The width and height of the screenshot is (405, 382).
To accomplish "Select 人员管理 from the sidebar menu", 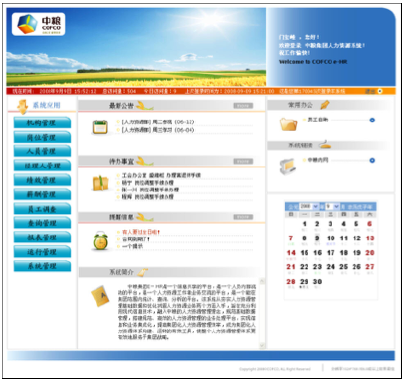I will pyautogui.click(x=42, y=151).
